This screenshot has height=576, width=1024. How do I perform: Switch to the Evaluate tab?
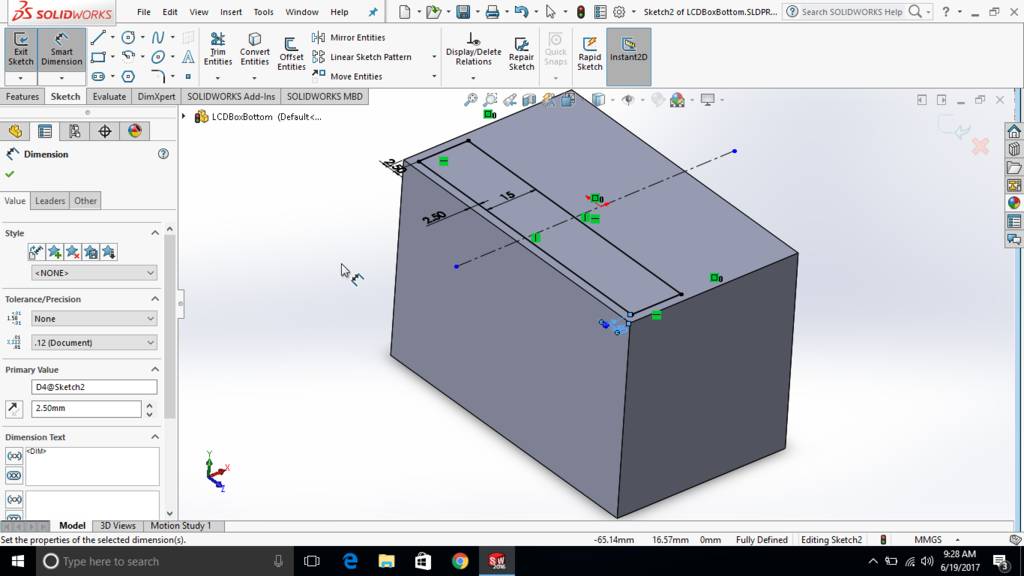[109, 97]
